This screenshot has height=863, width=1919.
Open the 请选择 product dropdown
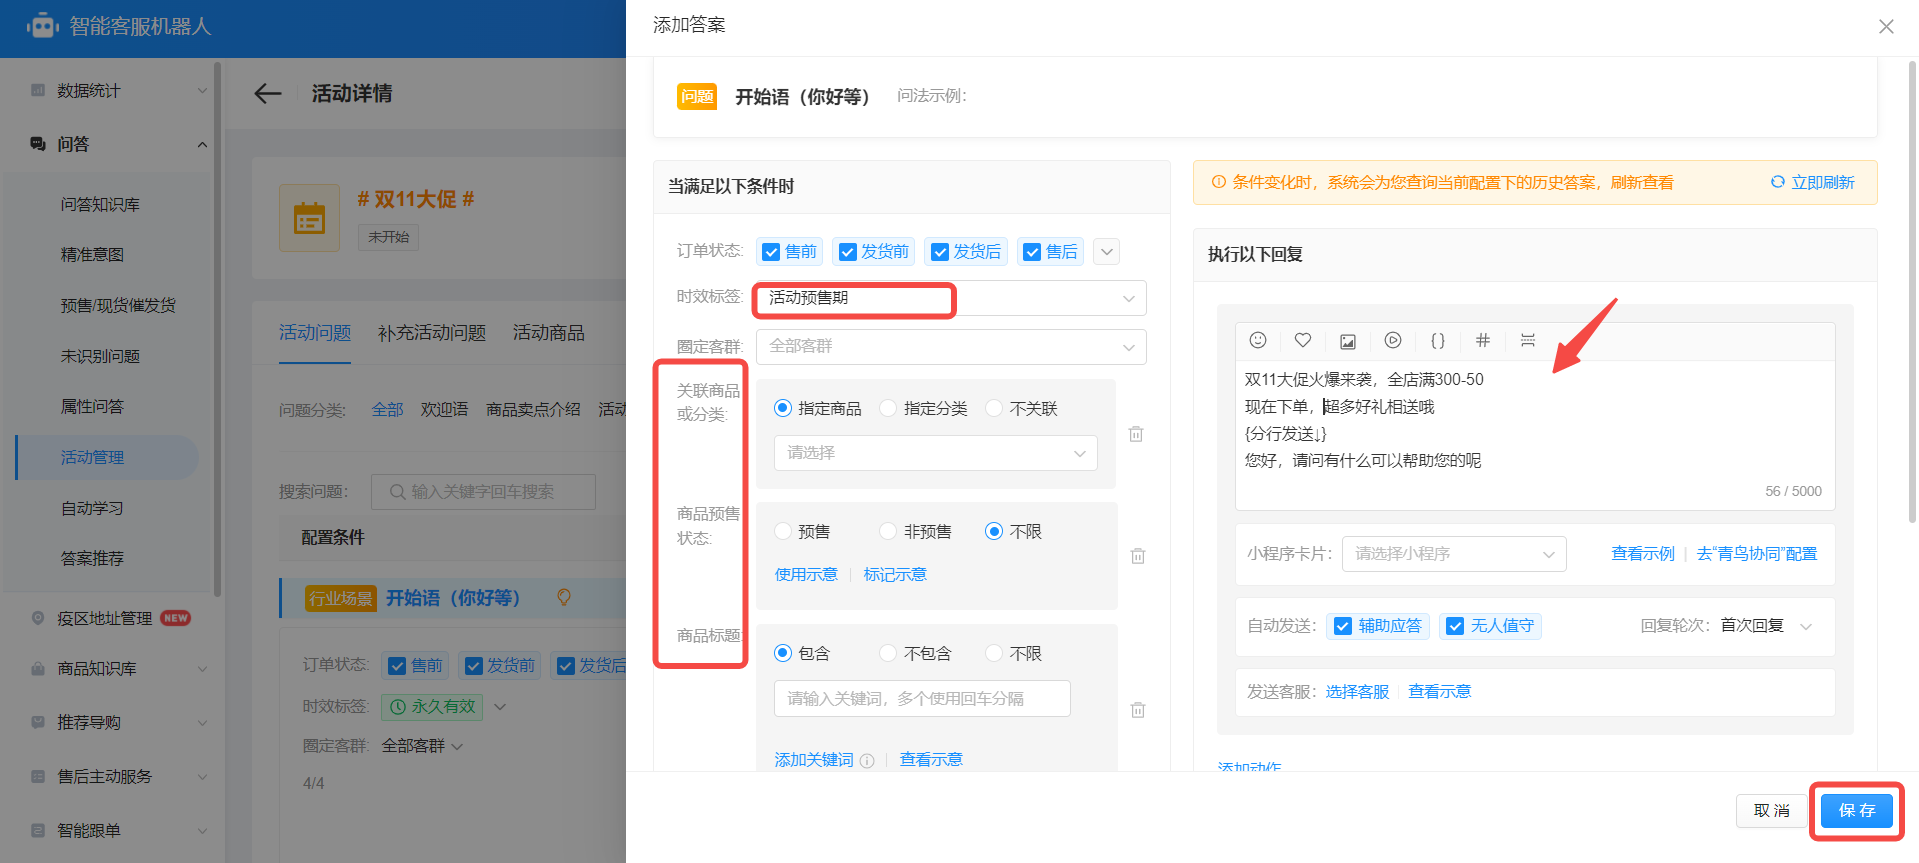click(936, 453)
